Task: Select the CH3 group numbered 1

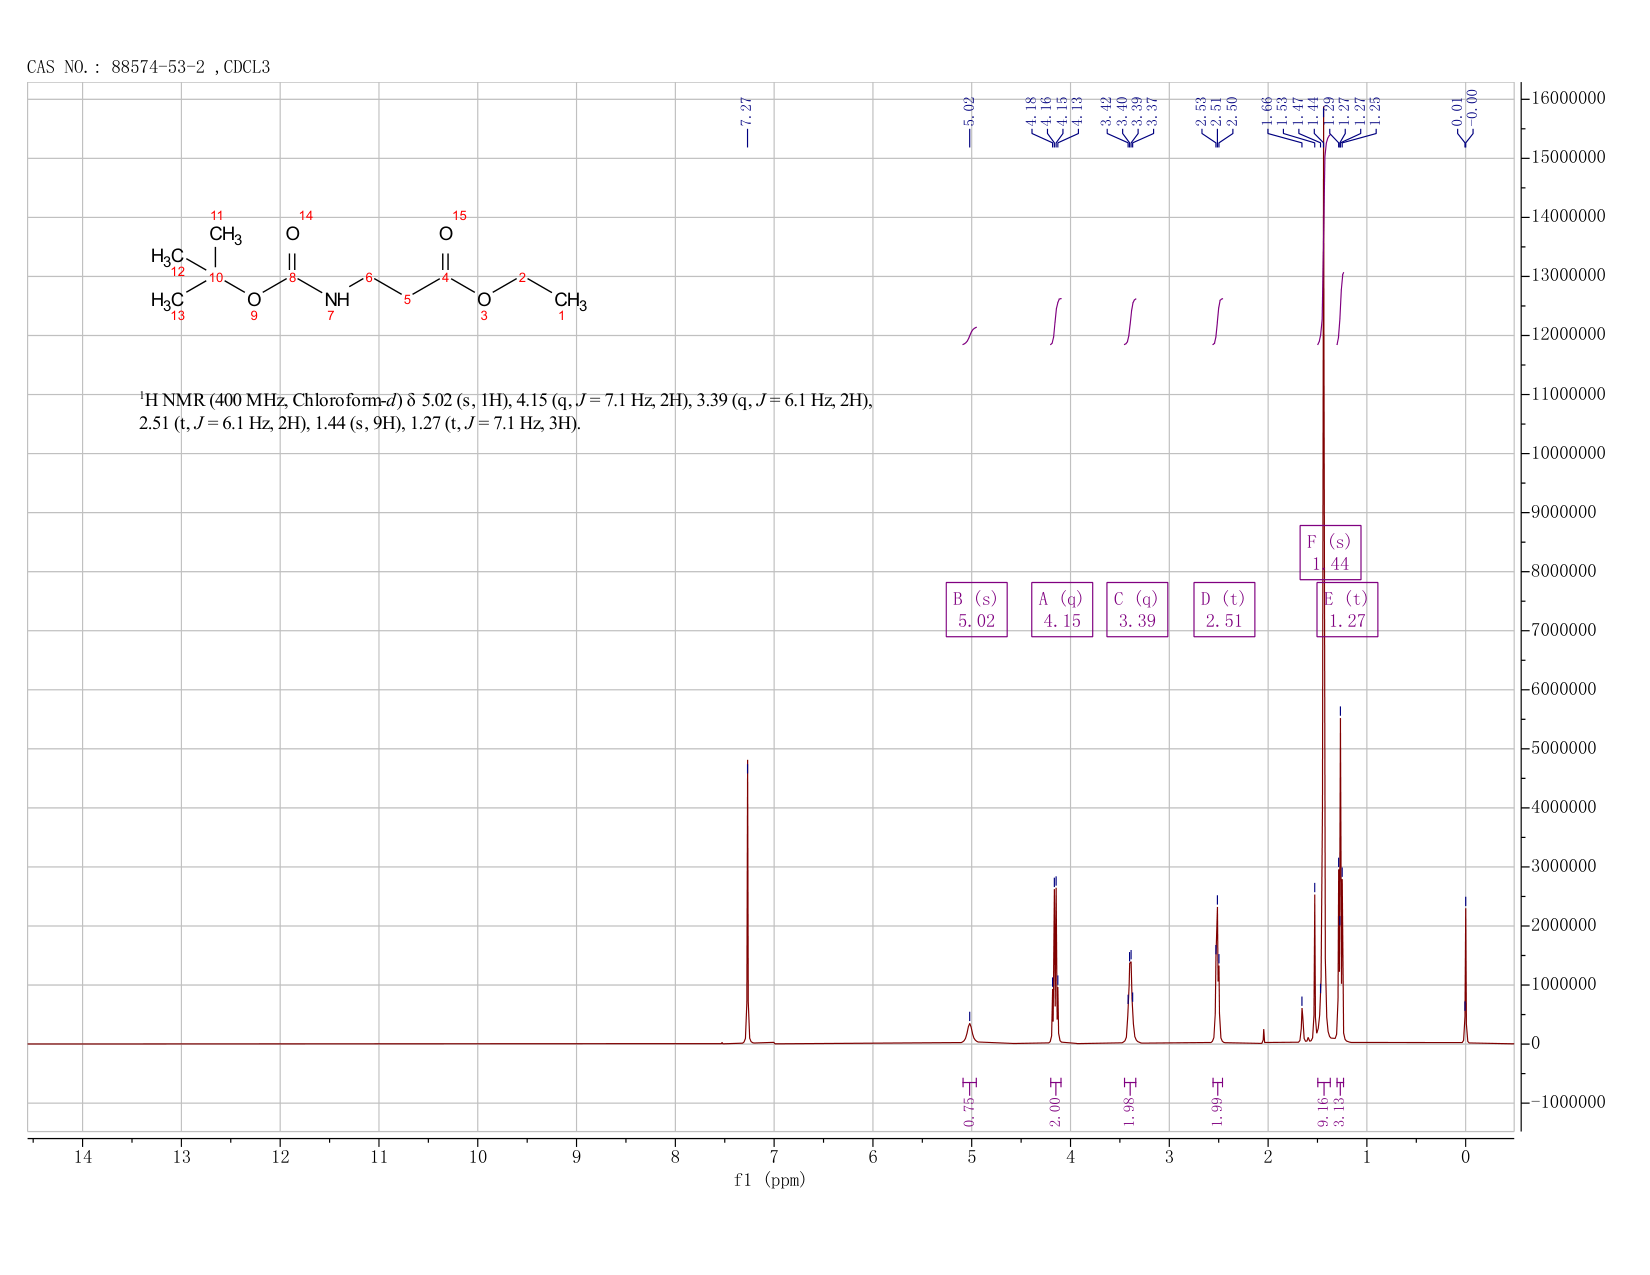Action: click(x=570, y=301)
